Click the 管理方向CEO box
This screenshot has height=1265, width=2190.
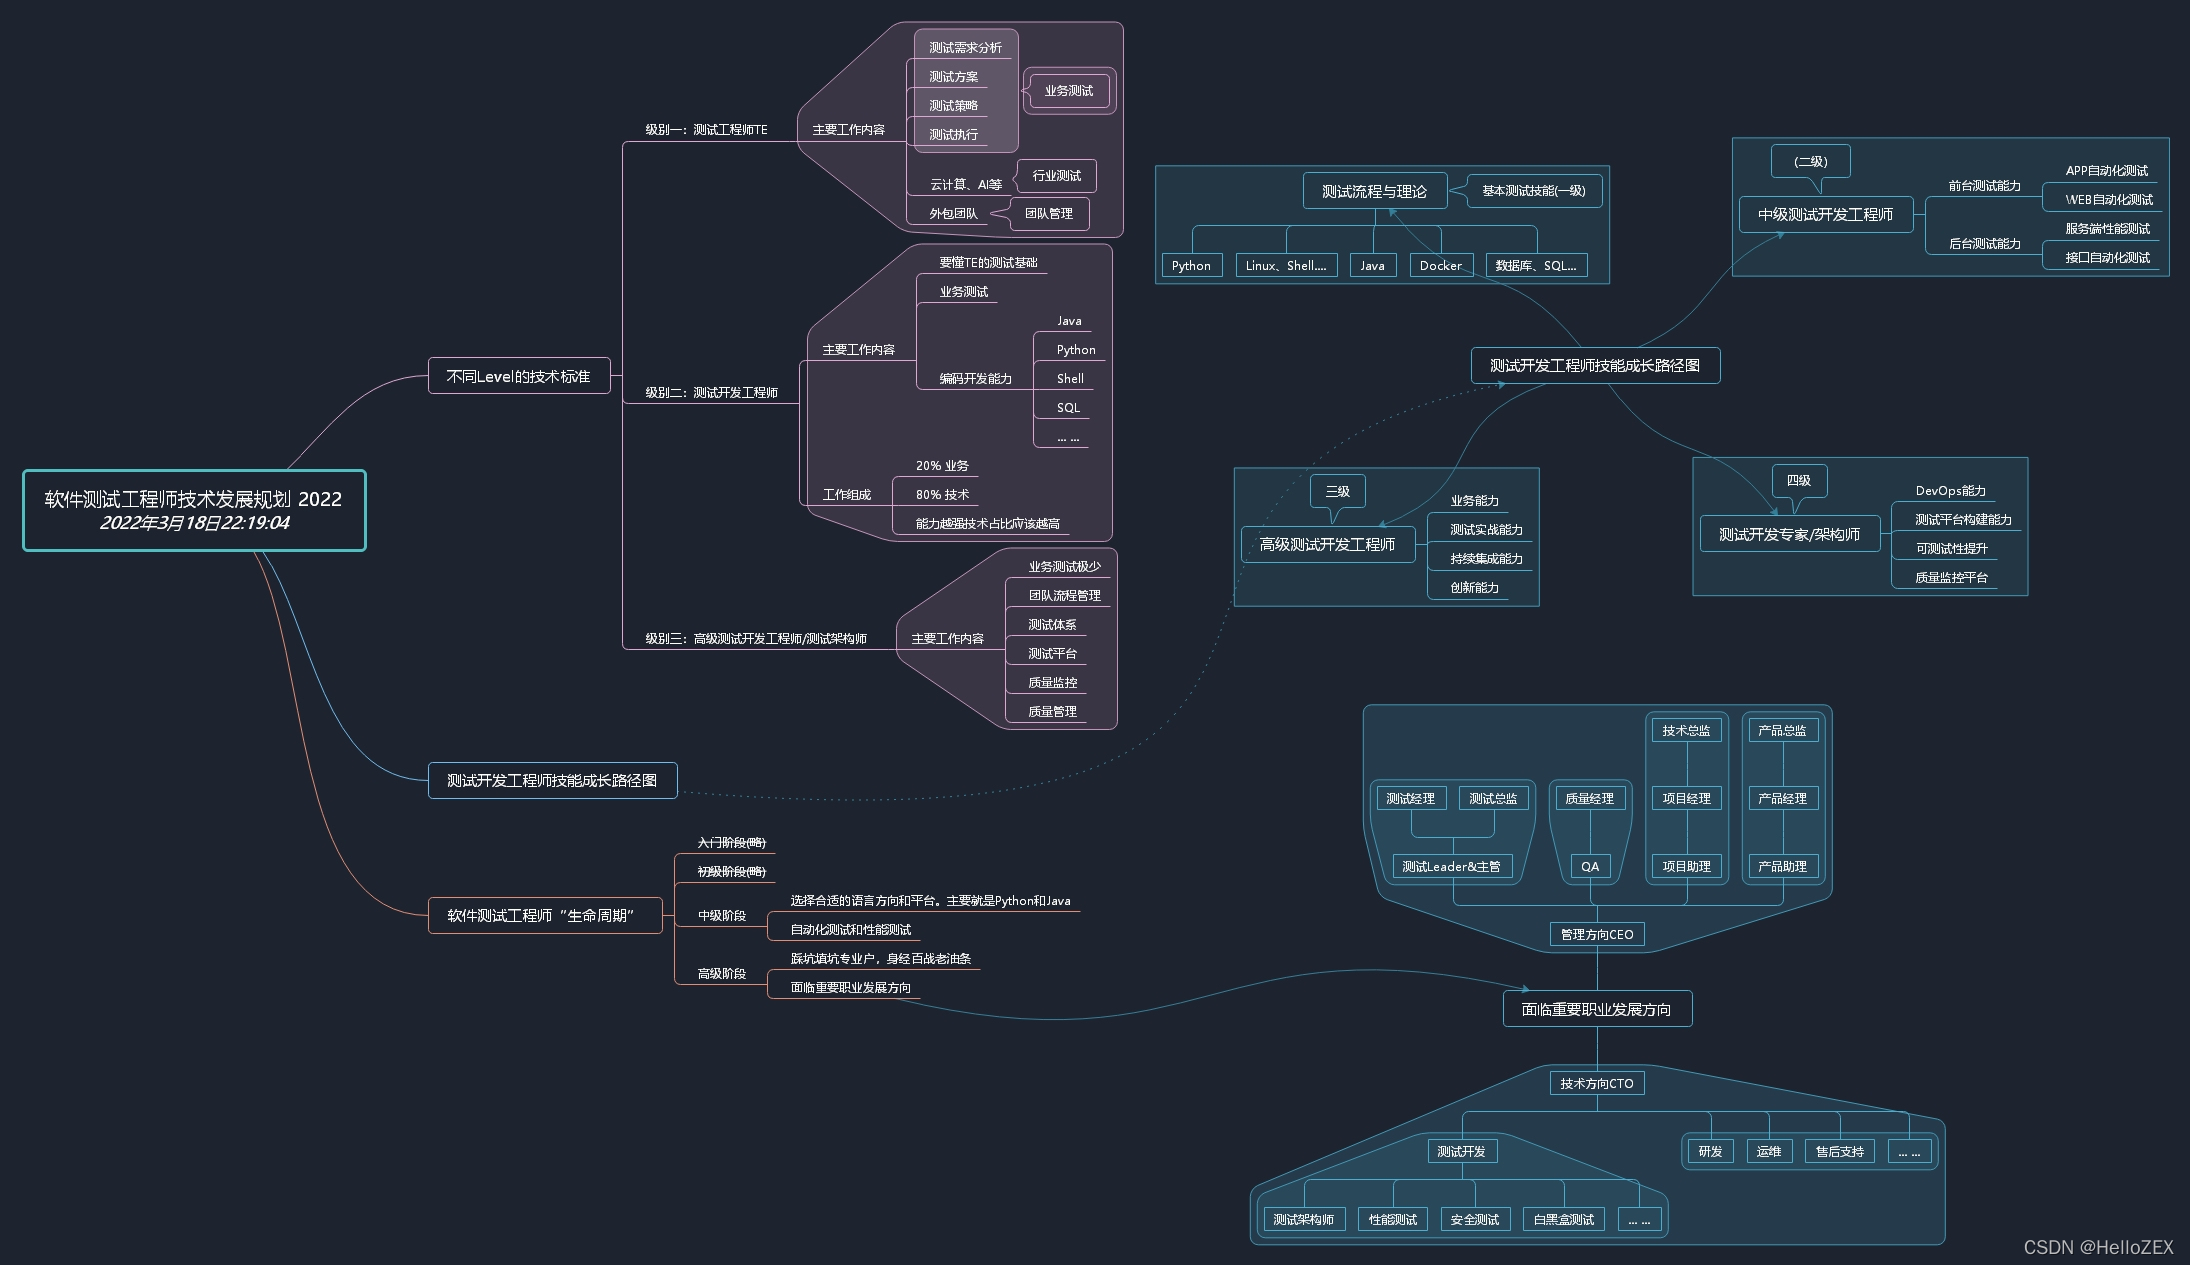pos(1596,934)
